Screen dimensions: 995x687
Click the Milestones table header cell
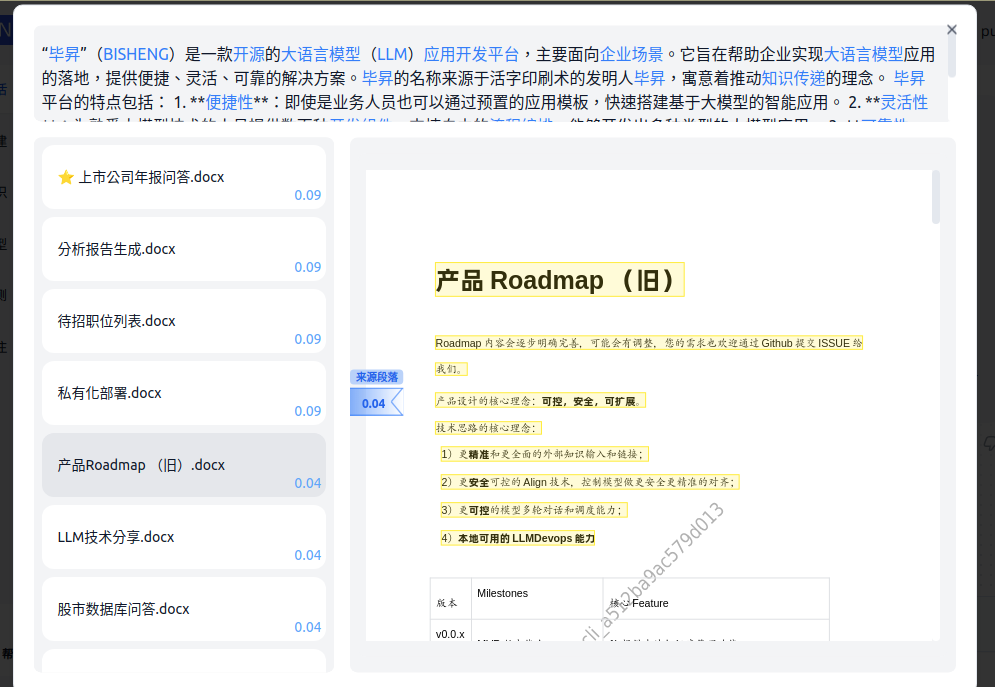pos(537,598)
